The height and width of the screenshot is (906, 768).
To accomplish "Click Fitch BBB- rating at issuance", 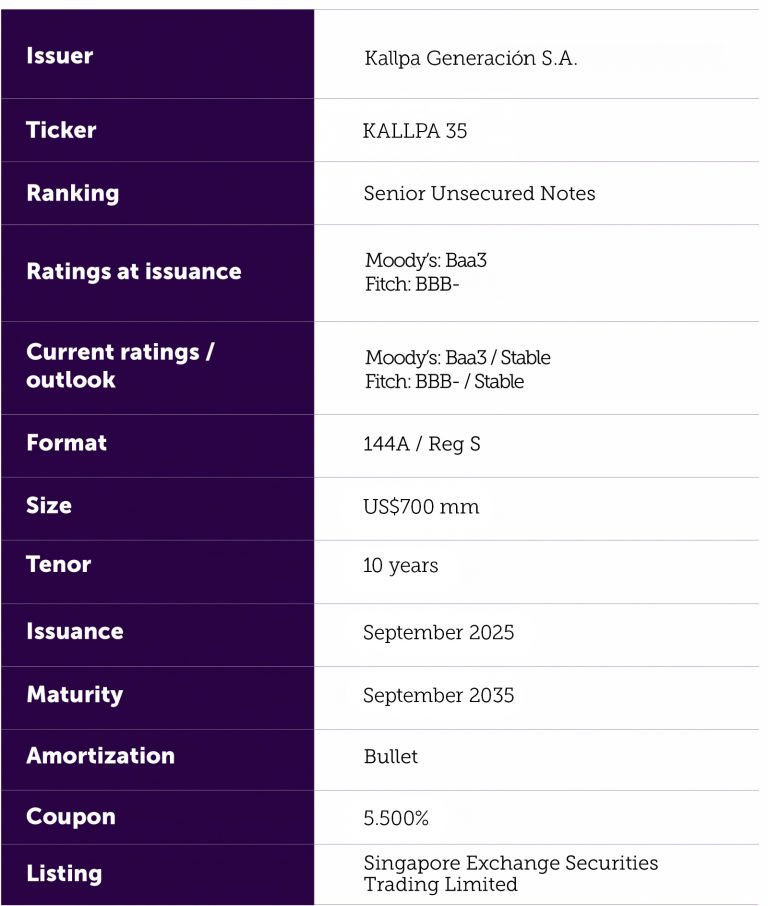I will point(416,284).
